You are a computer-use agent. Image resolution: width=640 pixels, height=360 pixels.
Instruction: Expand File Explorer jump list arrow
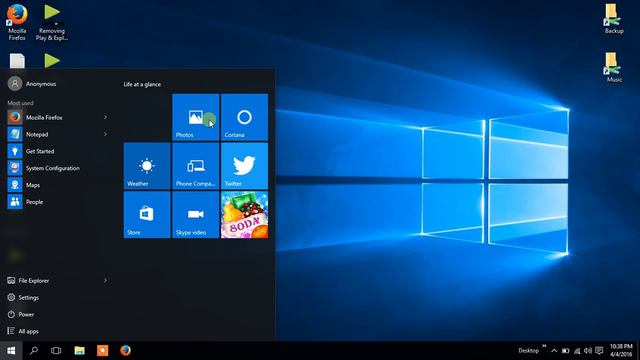coord(105,280)
